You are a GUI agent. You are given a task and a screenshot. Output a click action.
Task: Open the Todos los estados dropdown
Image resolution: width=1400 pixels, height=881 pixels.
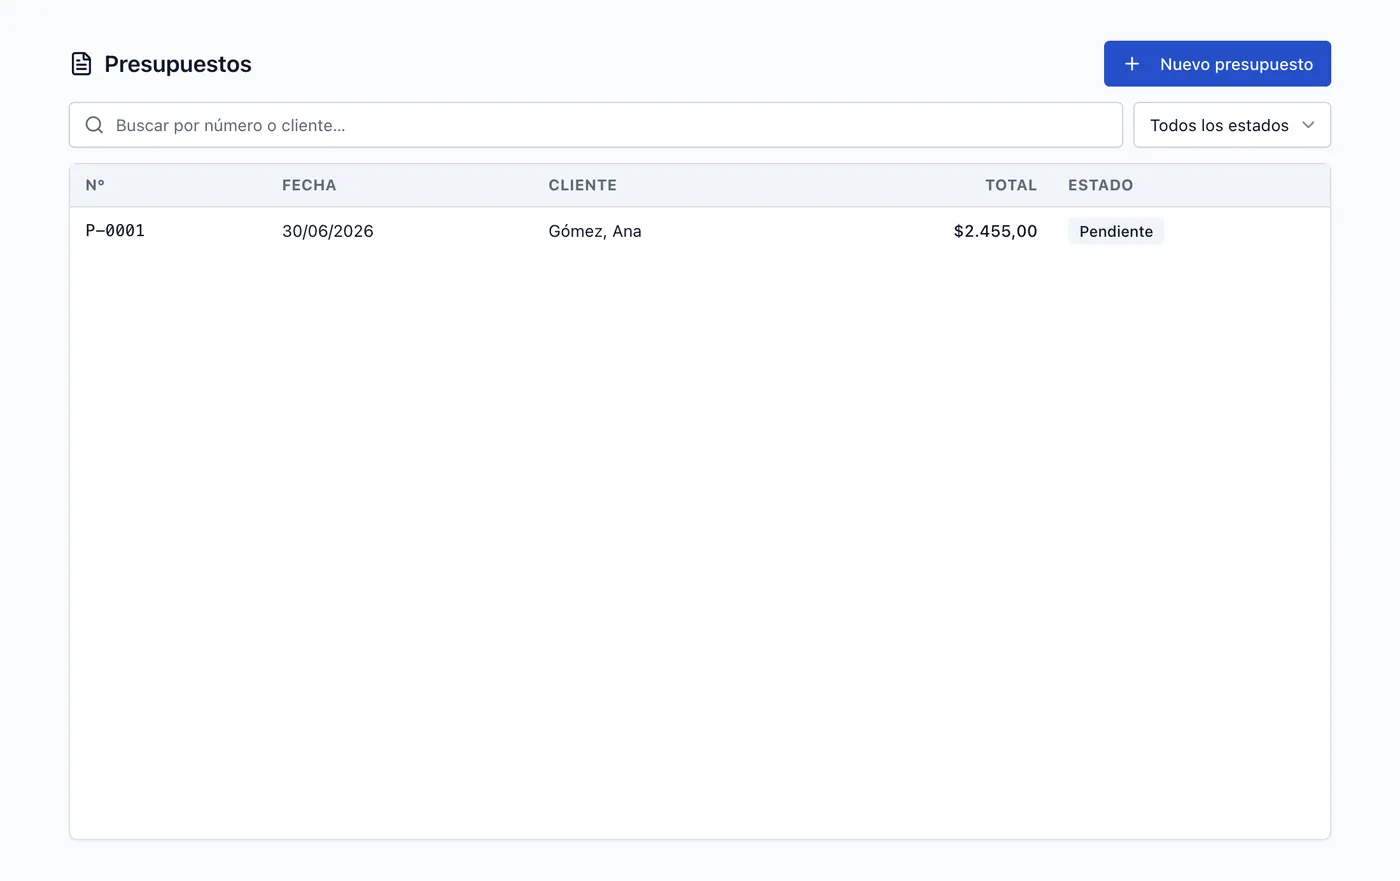1232,125
